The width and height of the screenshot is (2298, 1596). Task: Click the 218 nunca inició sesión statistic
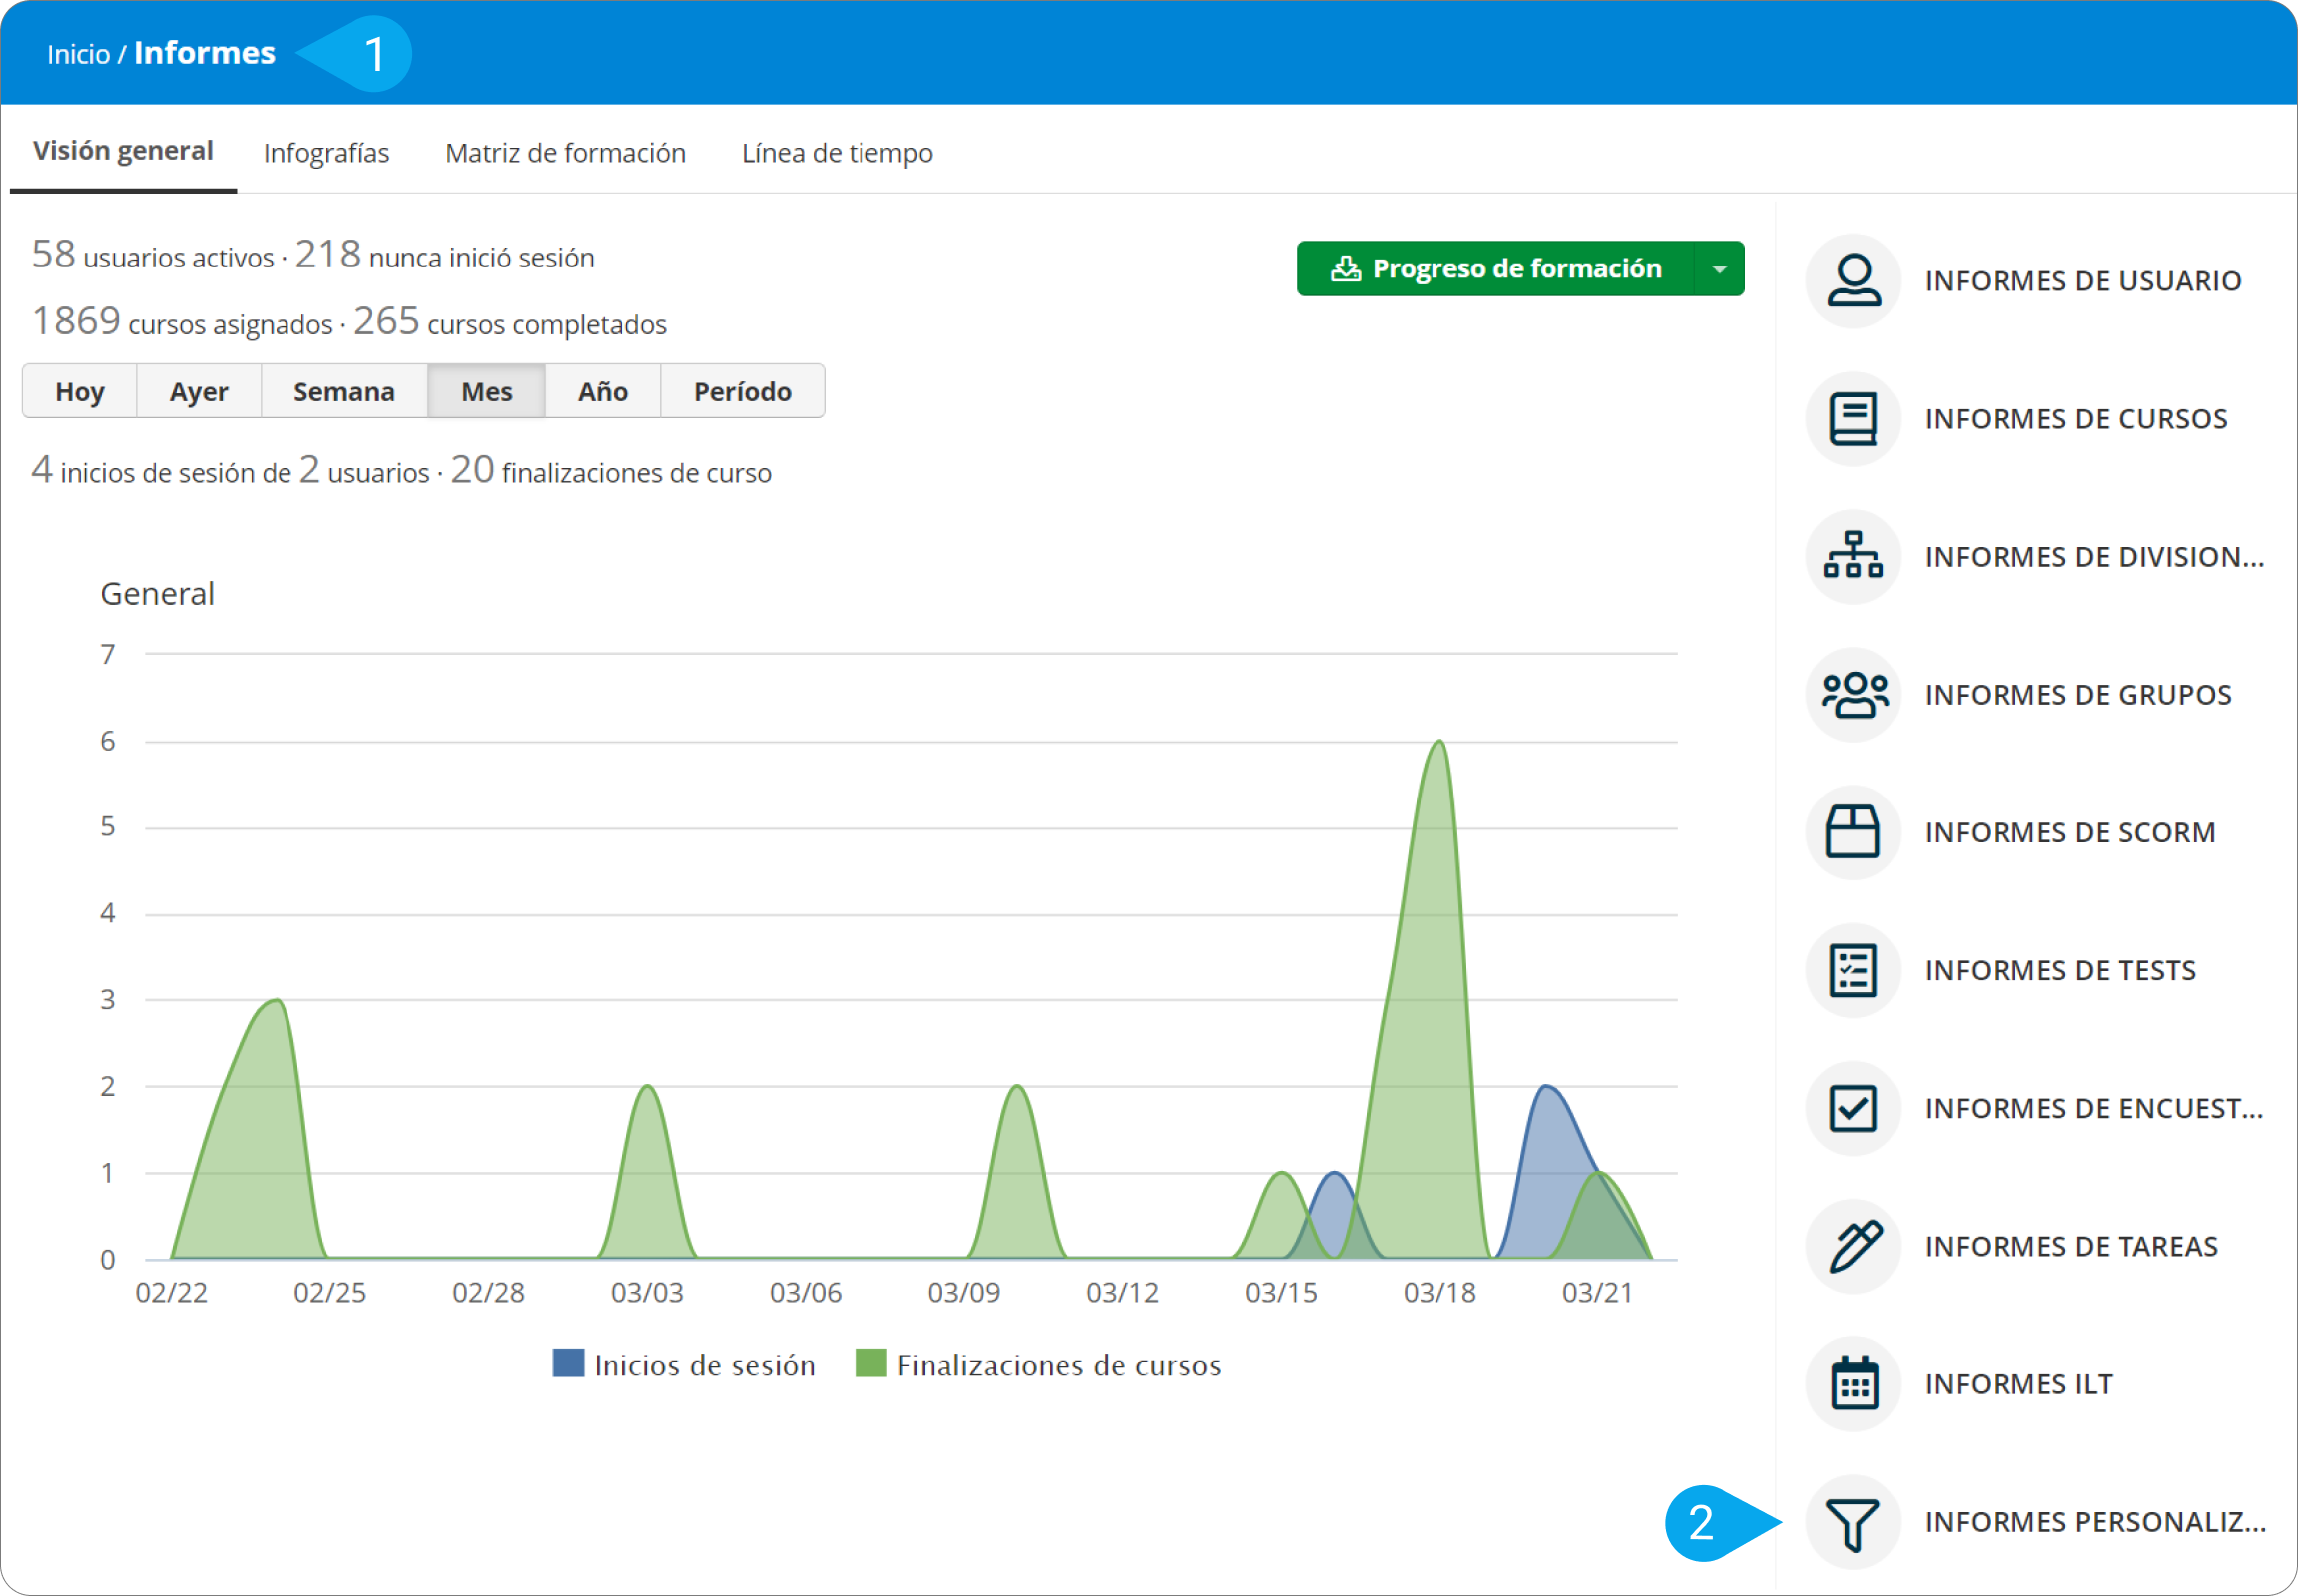point(444,255)
